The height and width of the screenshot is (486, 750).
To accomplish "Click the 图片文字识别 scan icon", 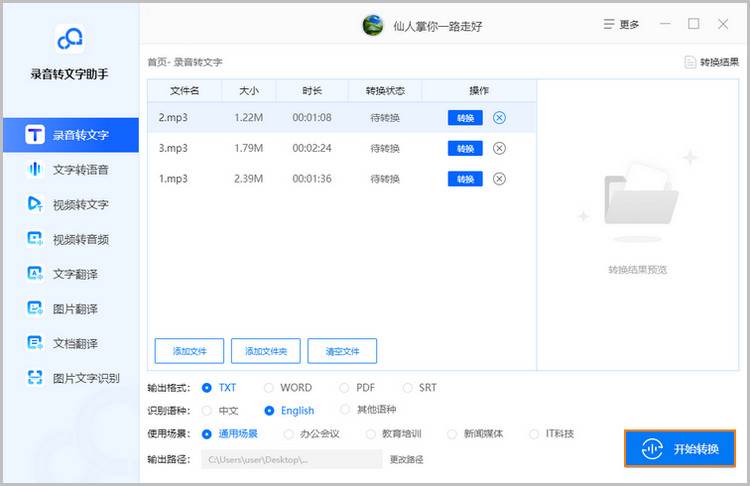I will click(35, 378).
